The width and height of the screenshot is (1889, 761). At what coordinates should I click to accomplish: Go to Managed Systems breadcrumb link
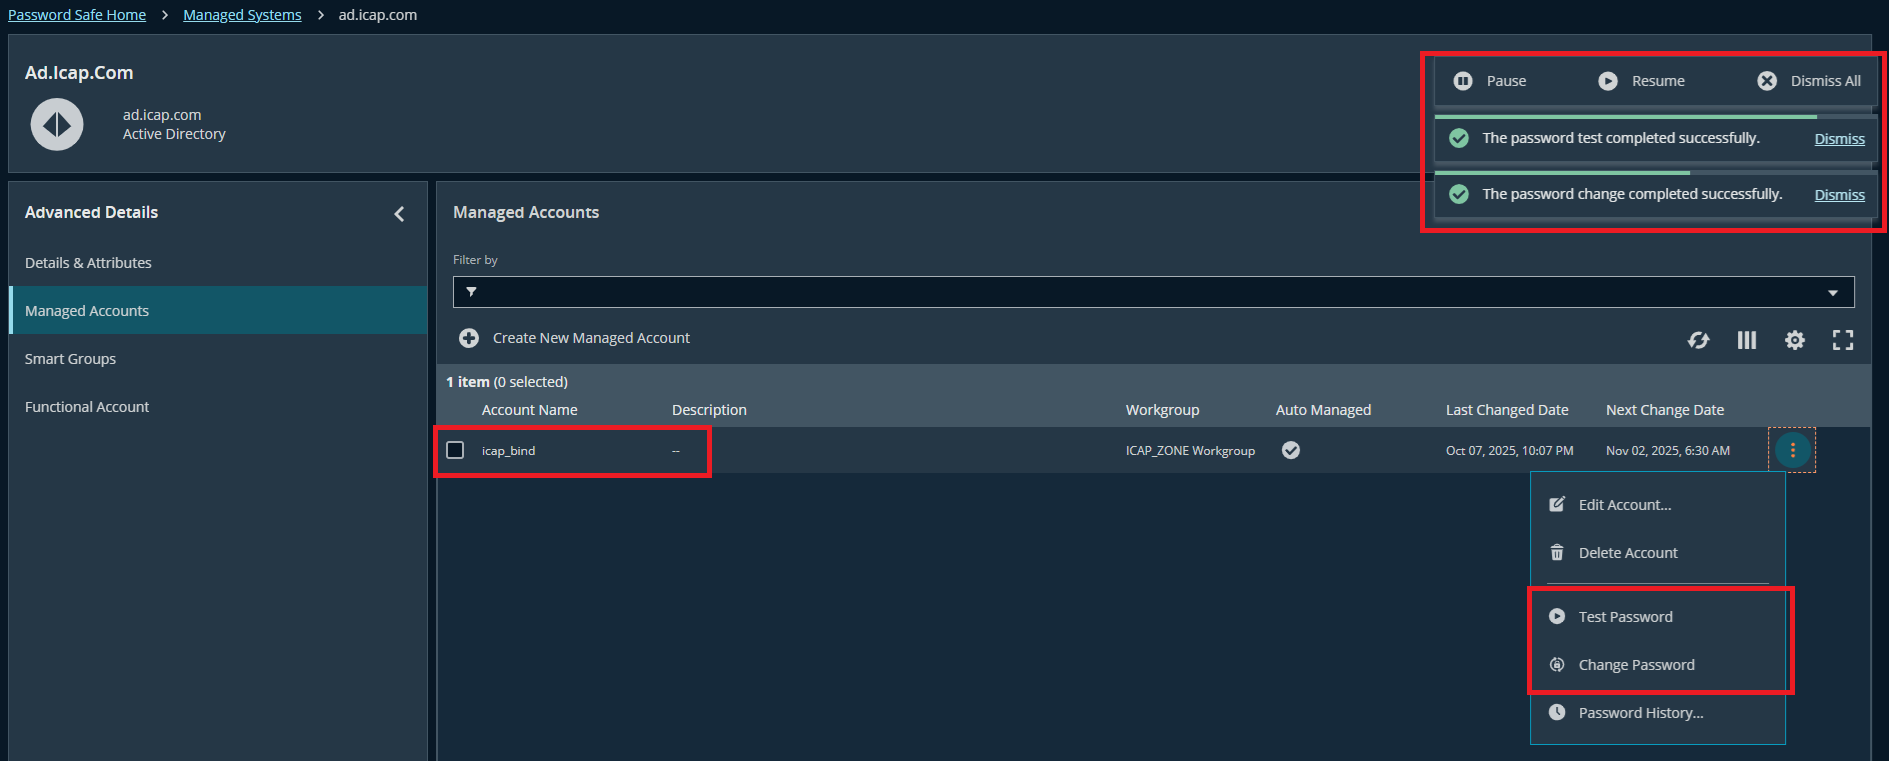tap(242, 15)
